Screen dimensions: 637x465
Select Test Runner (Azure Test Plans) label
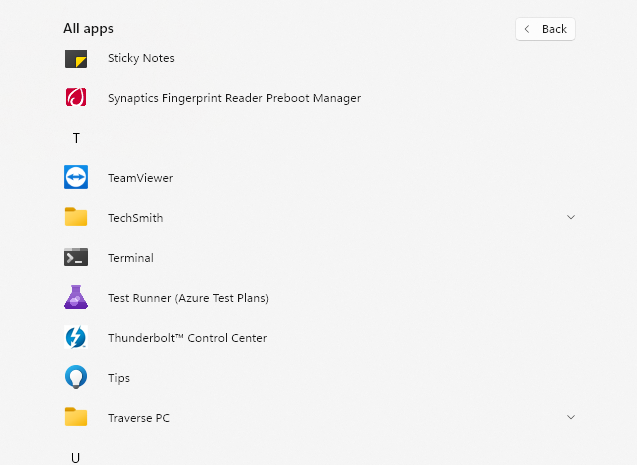pos(188,298)
